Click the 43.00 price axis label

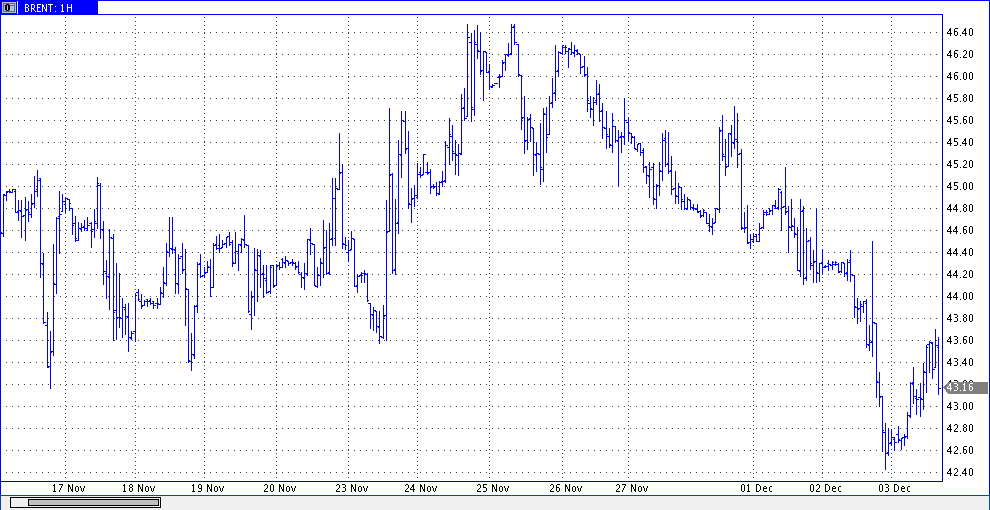958,406
